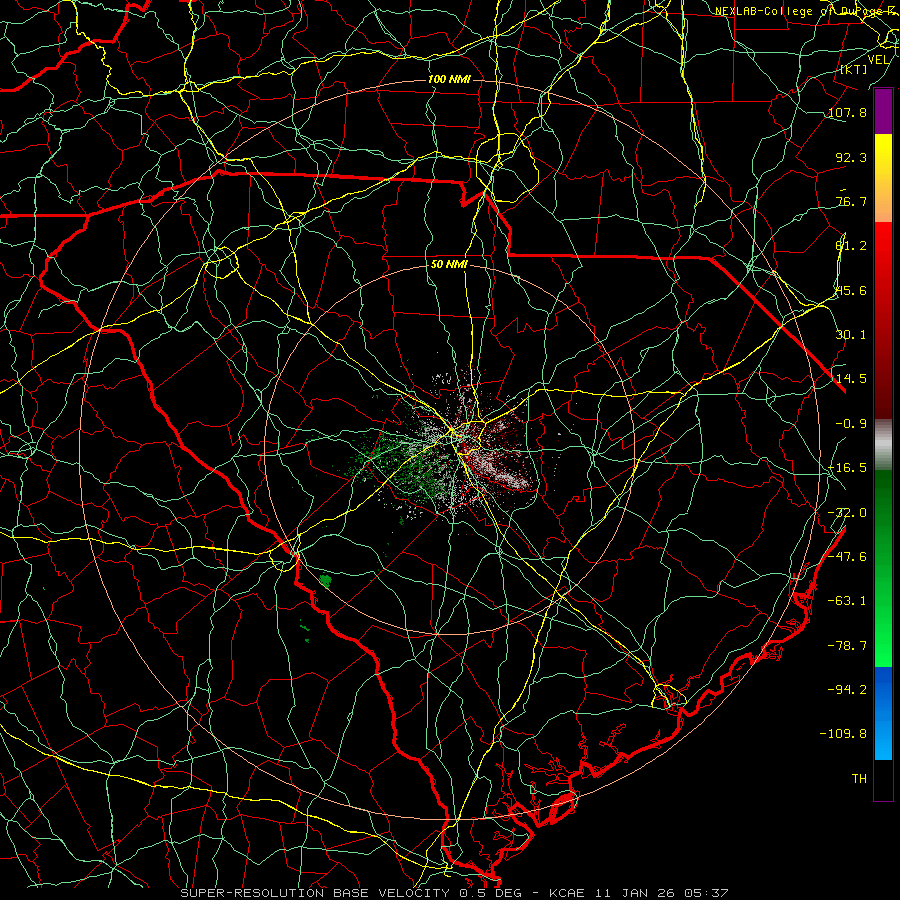This screenshot has height=900, width=900.
Task: Click the 100 NMI range ring label
Action: (449, 79)
